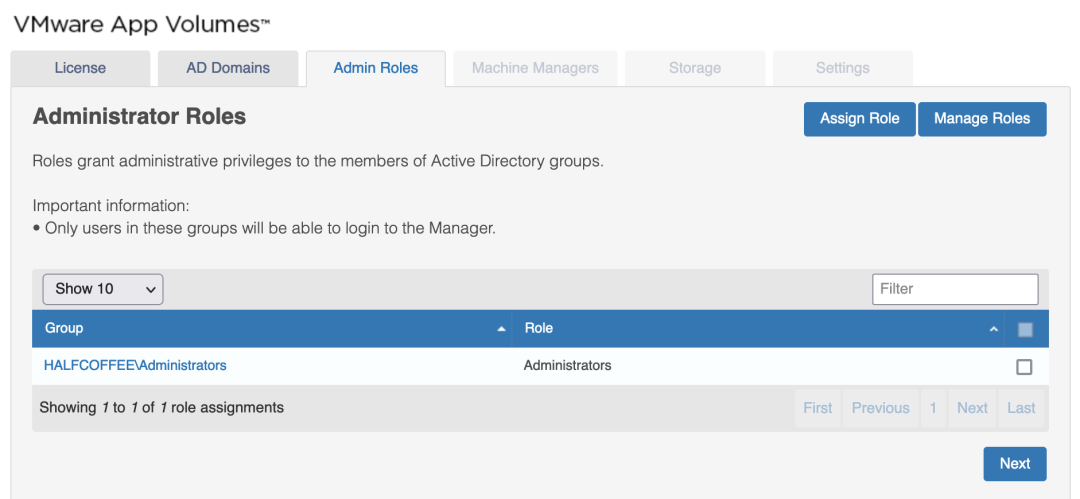This screenshot has width=1080, height=499.
Task: Click the Previous pagination button
Action: (880, 408)
